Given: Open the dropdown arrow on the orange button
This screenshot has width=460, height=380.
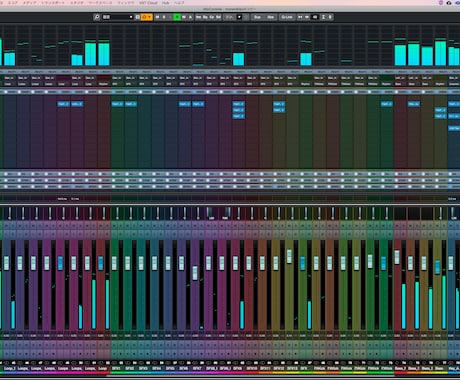Looking at the screenshot, I should pyautogui.click(x=150, y=17).
